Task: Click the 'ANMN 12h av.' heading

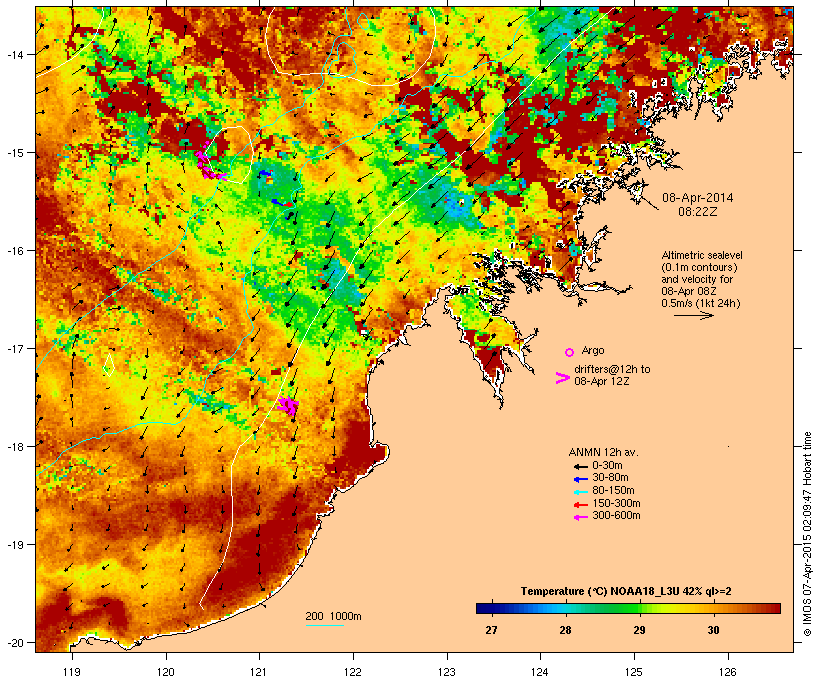Action: (x=603, y=452)
